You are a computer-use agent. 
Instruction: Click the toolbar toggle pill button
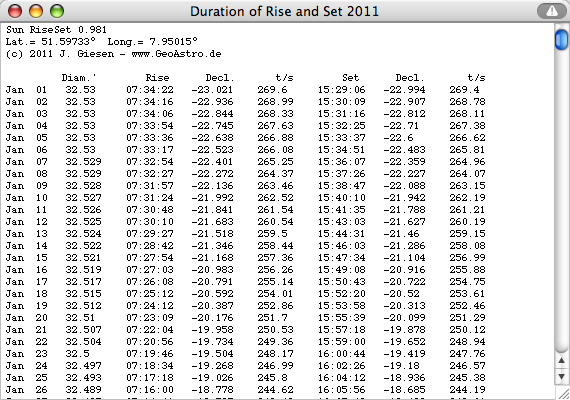pos(551,11)
